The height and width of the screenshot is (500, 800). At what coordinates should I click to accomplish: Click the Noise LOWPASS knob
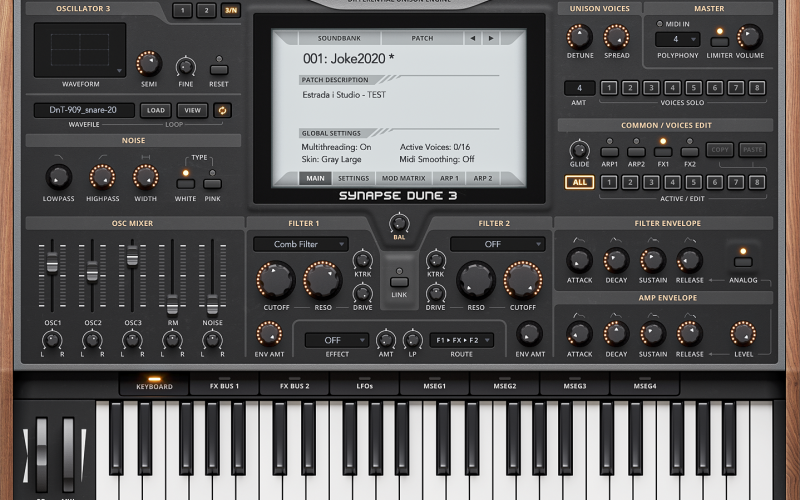coord(59,177)
